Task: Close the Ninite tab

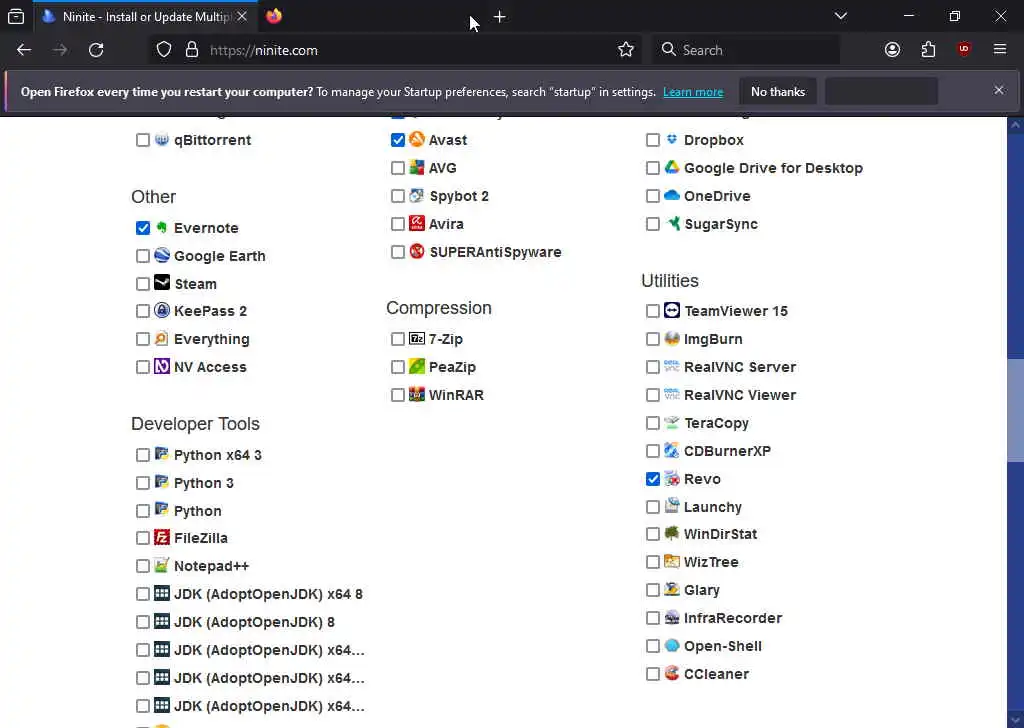Action: (x=242, y=16)
